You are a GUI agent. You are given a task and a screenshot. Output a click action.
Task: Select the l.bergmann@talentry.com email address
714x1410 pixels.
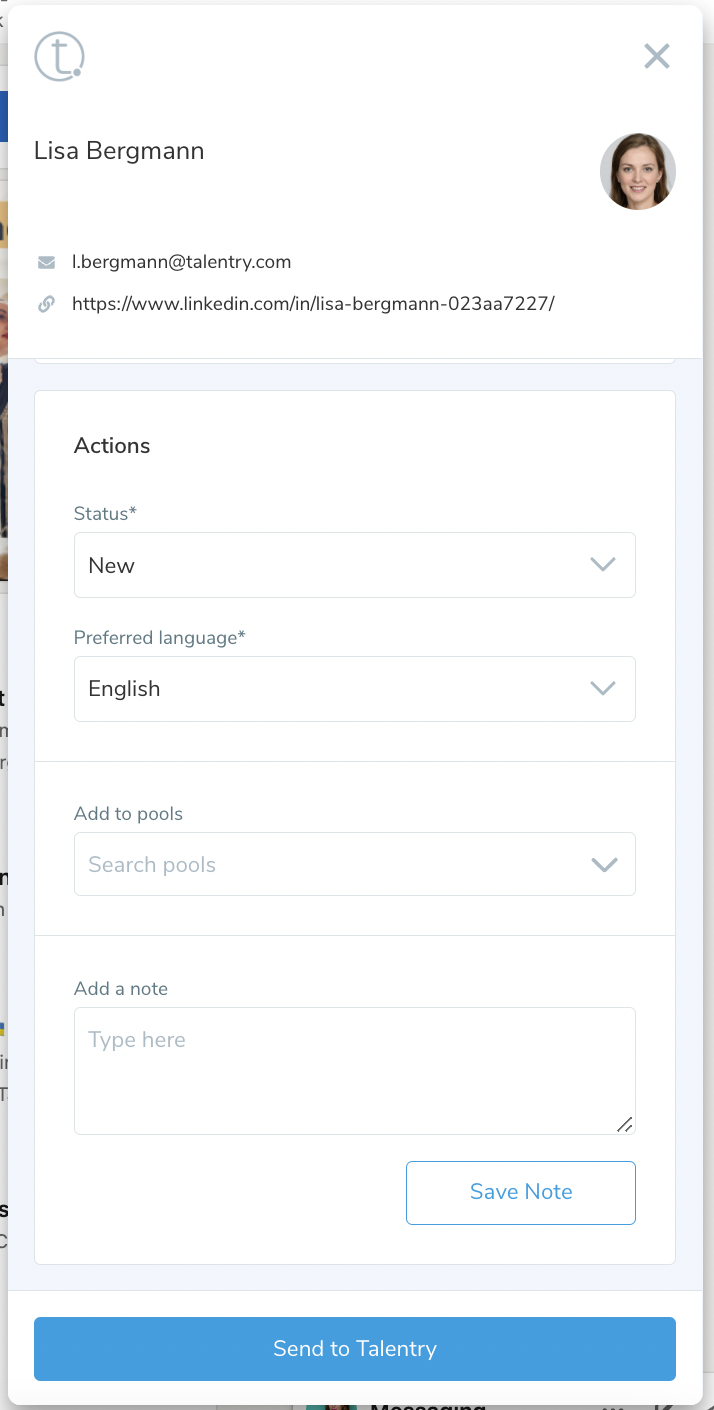point(181,262)
